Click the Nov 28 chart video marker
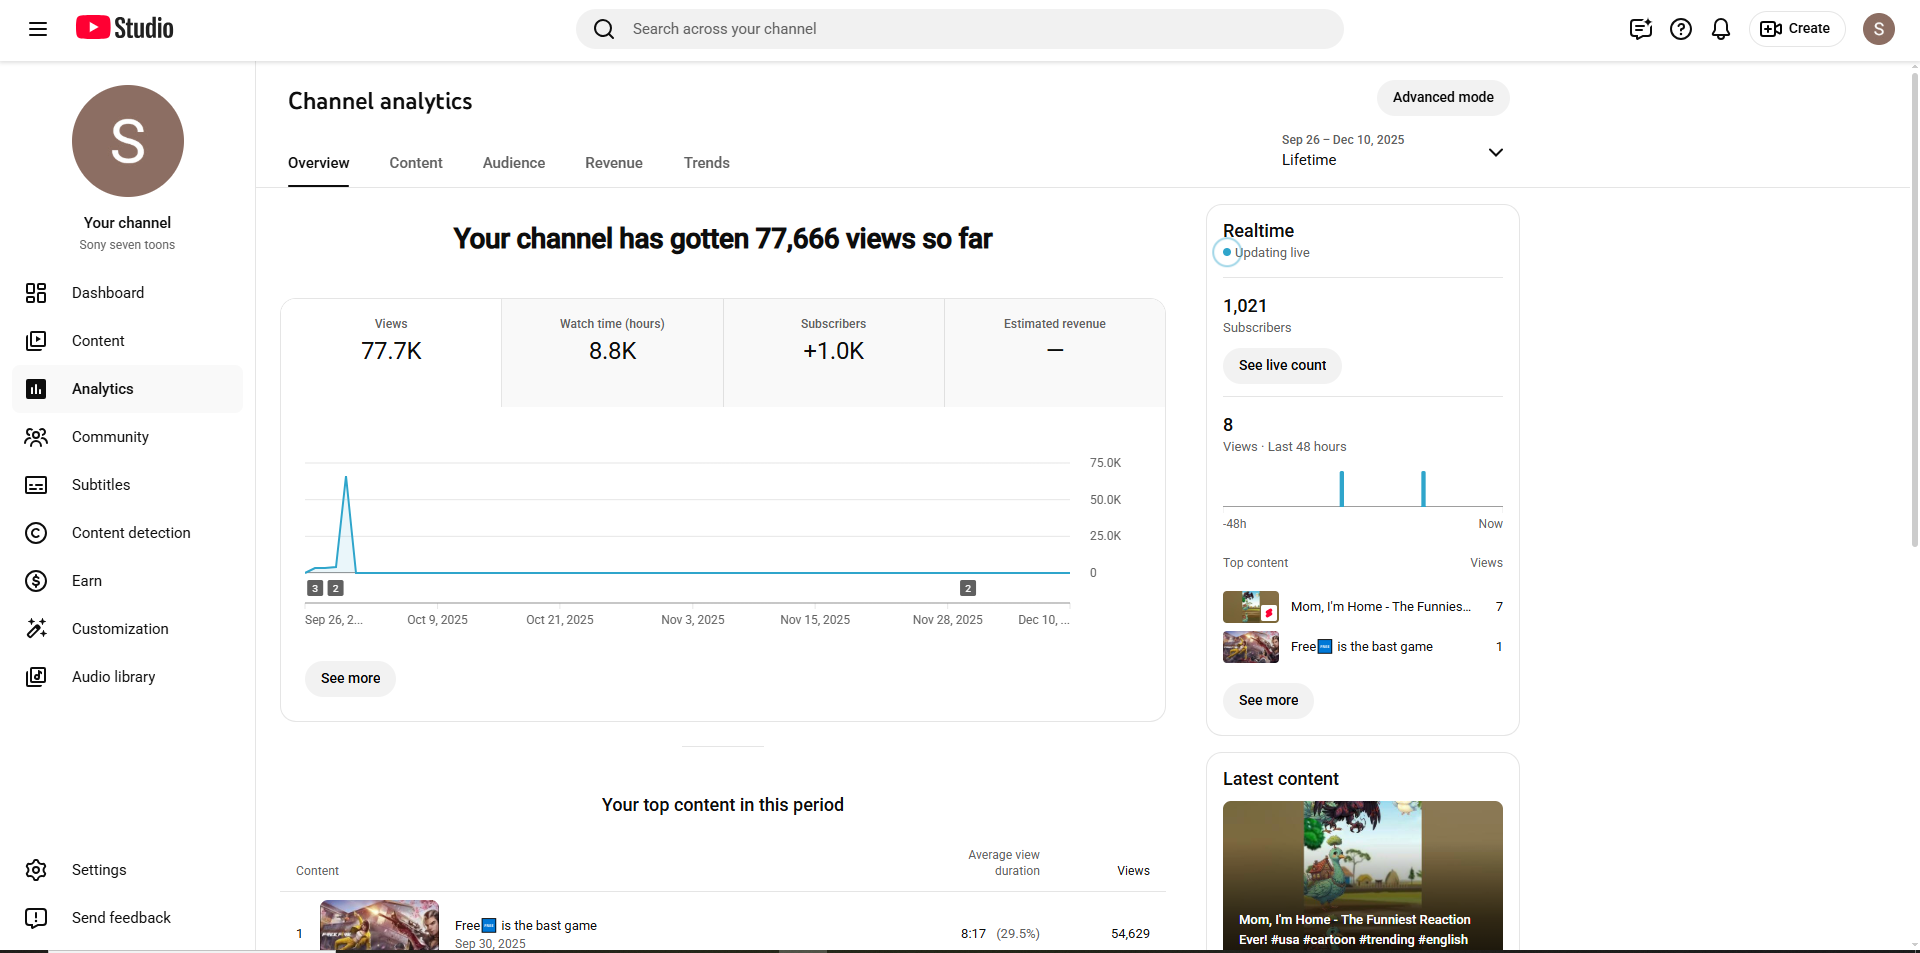This screenshot has width=1920, height=953. [967, 588]
